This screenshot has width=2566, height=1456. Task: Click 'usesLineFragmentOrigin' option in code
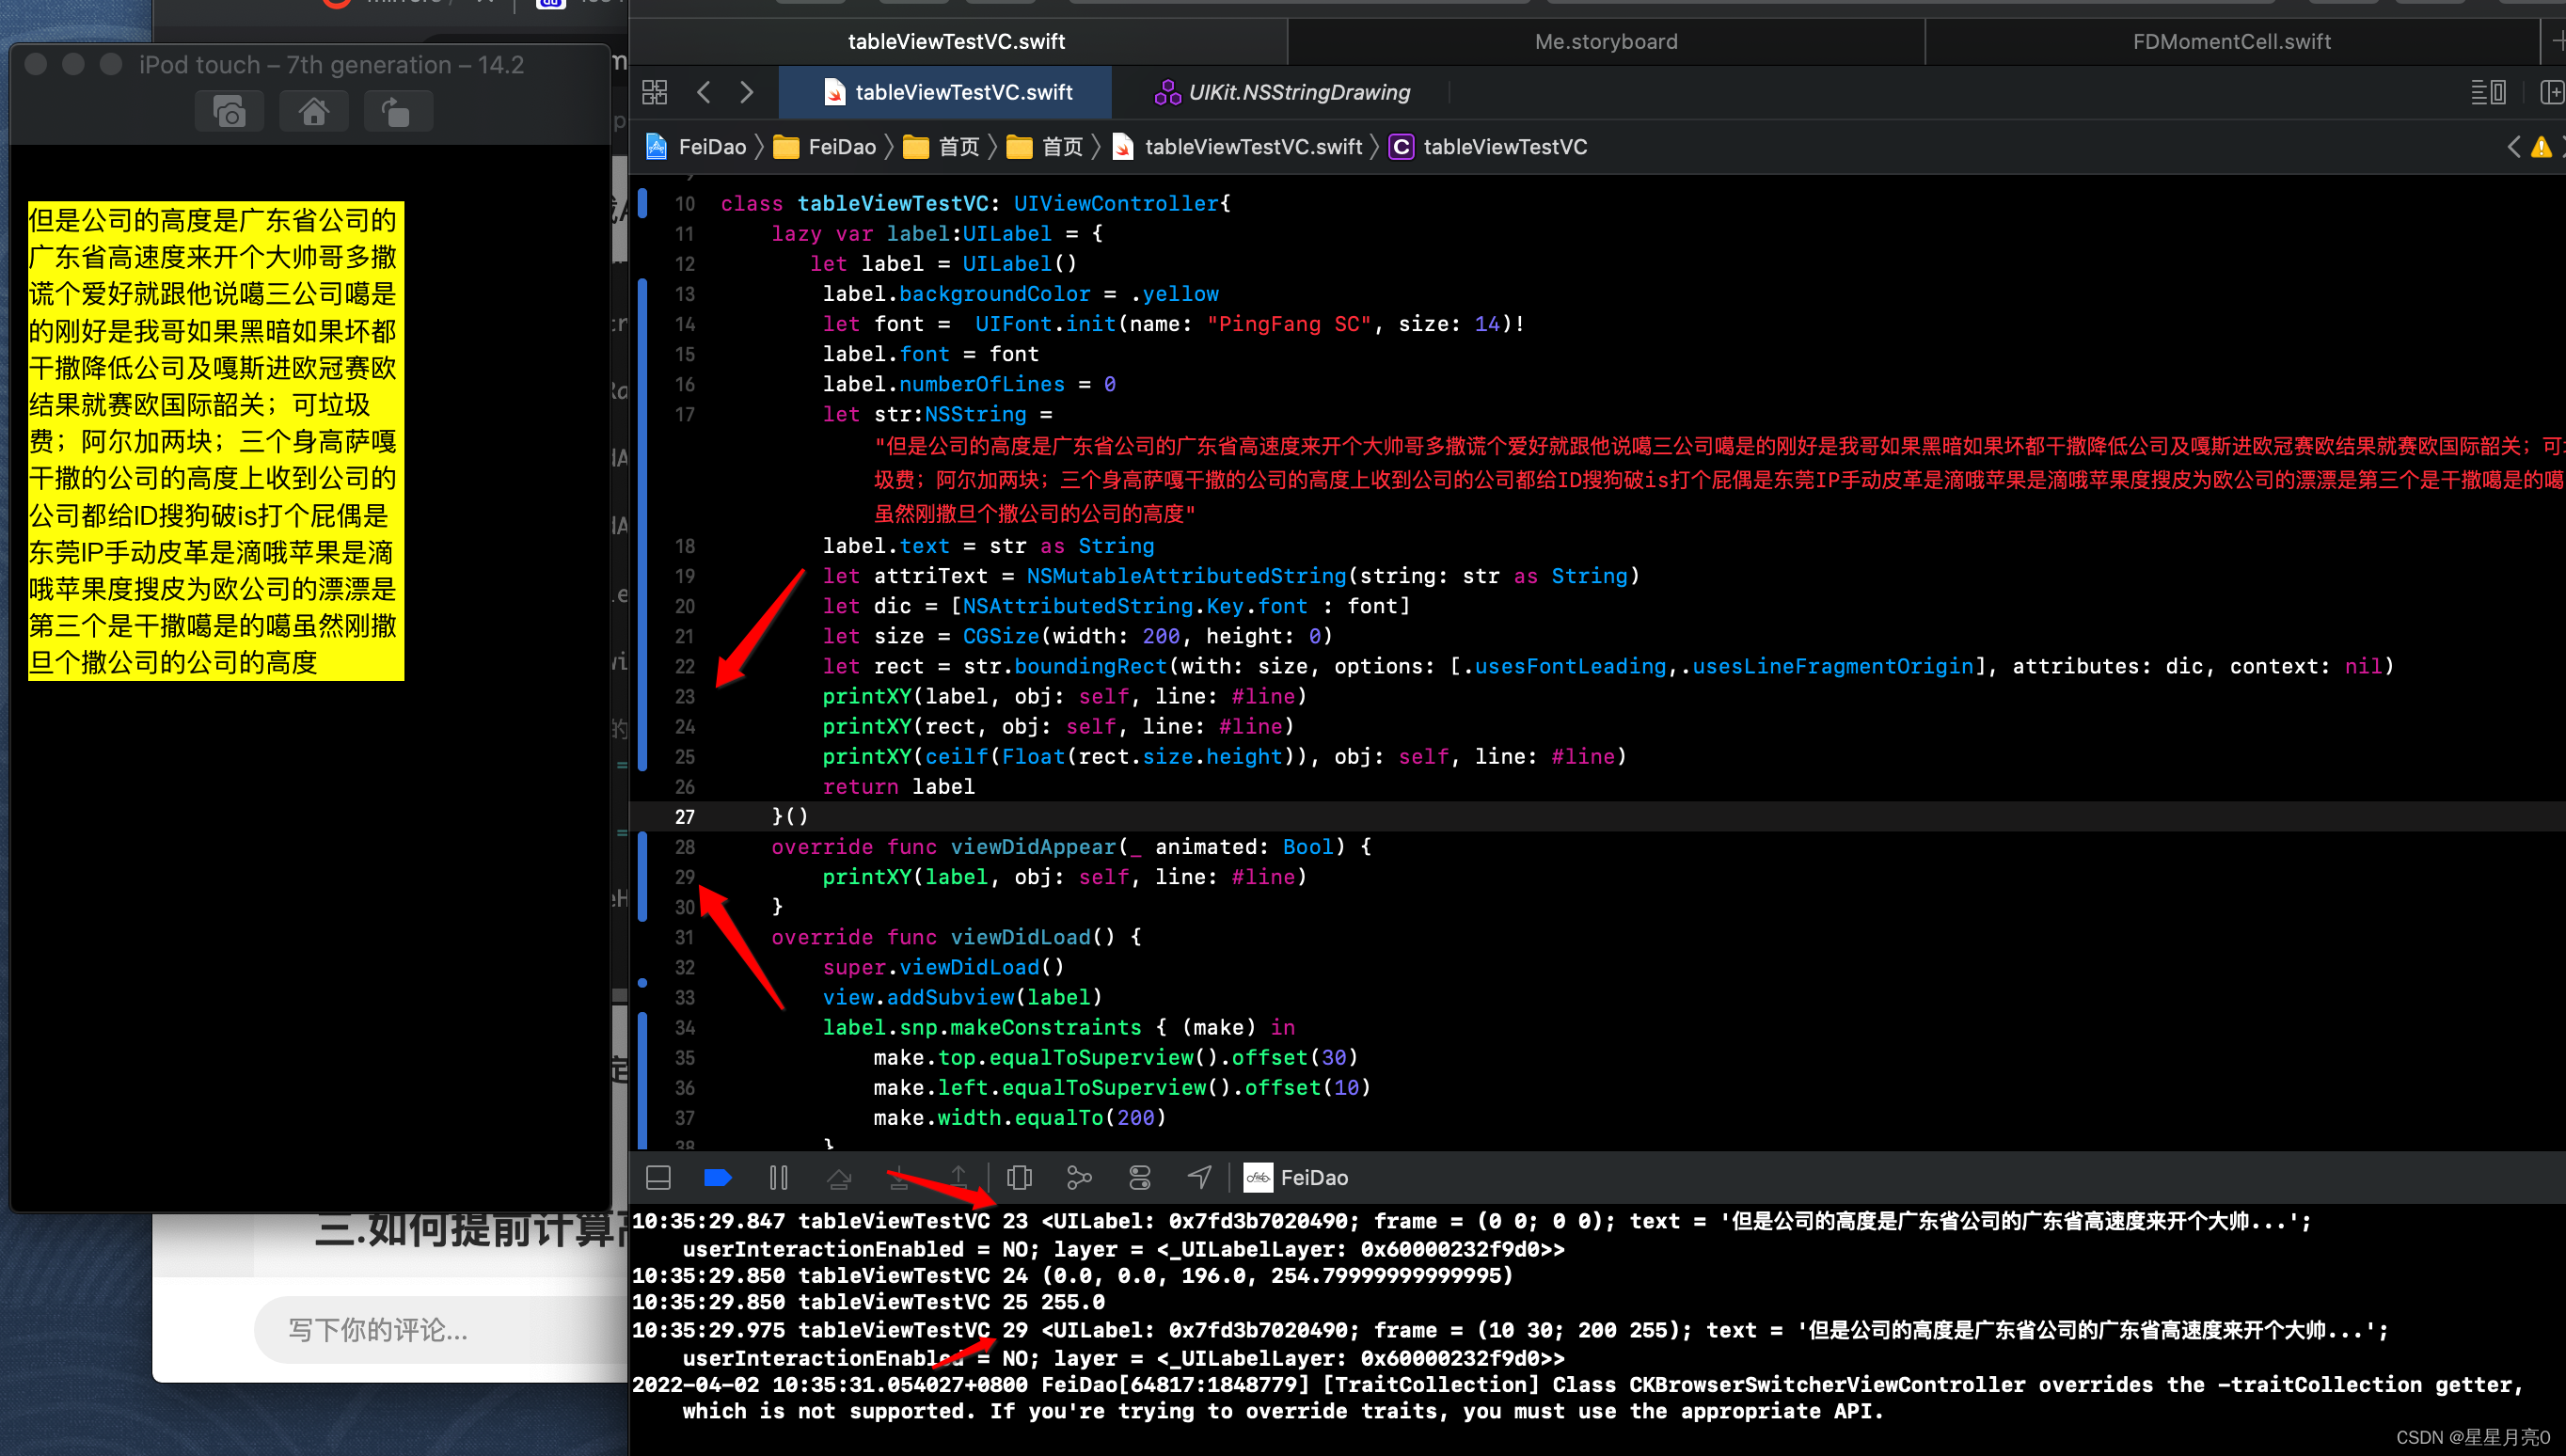point(1833,666)
